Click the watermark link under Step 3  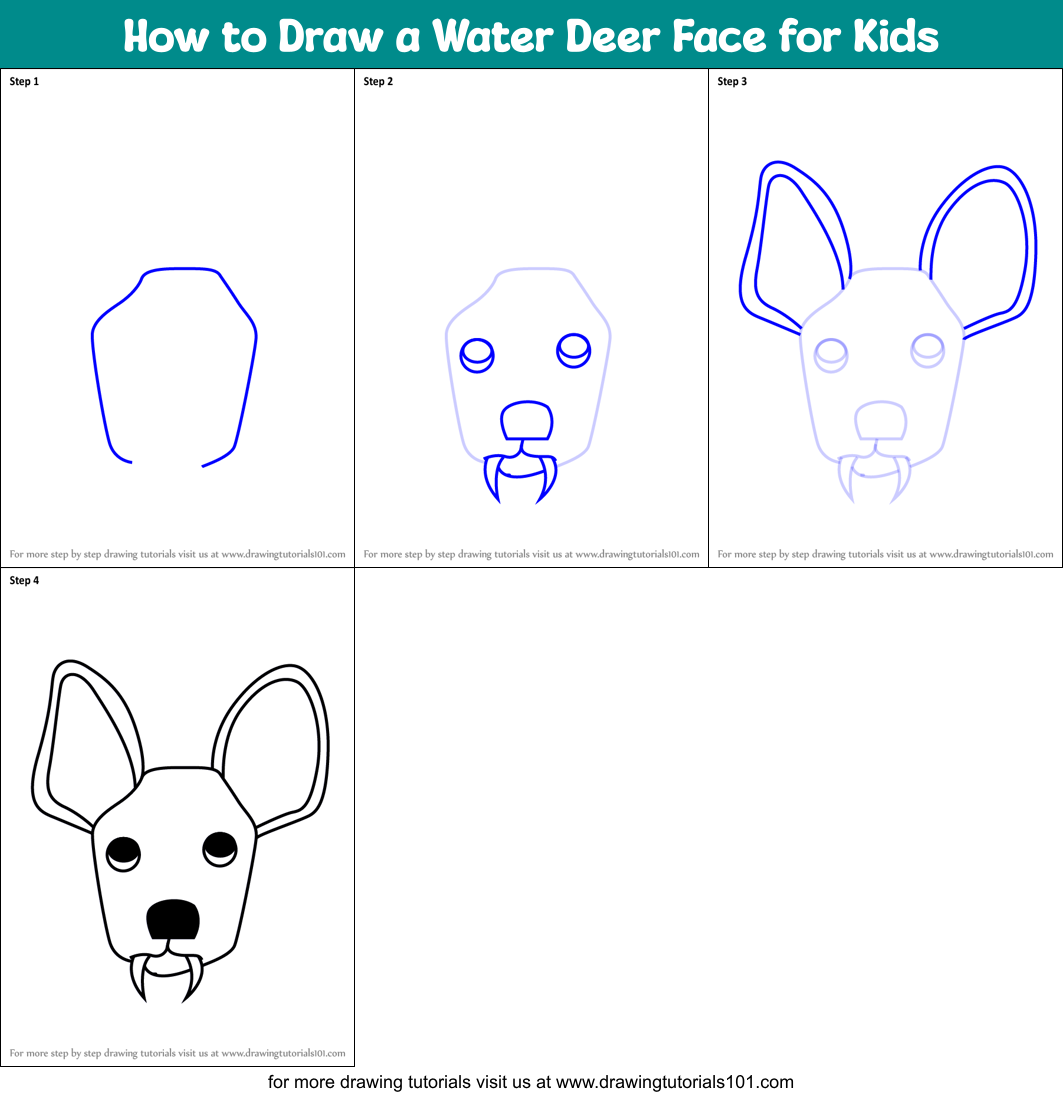tap(886, 553)
